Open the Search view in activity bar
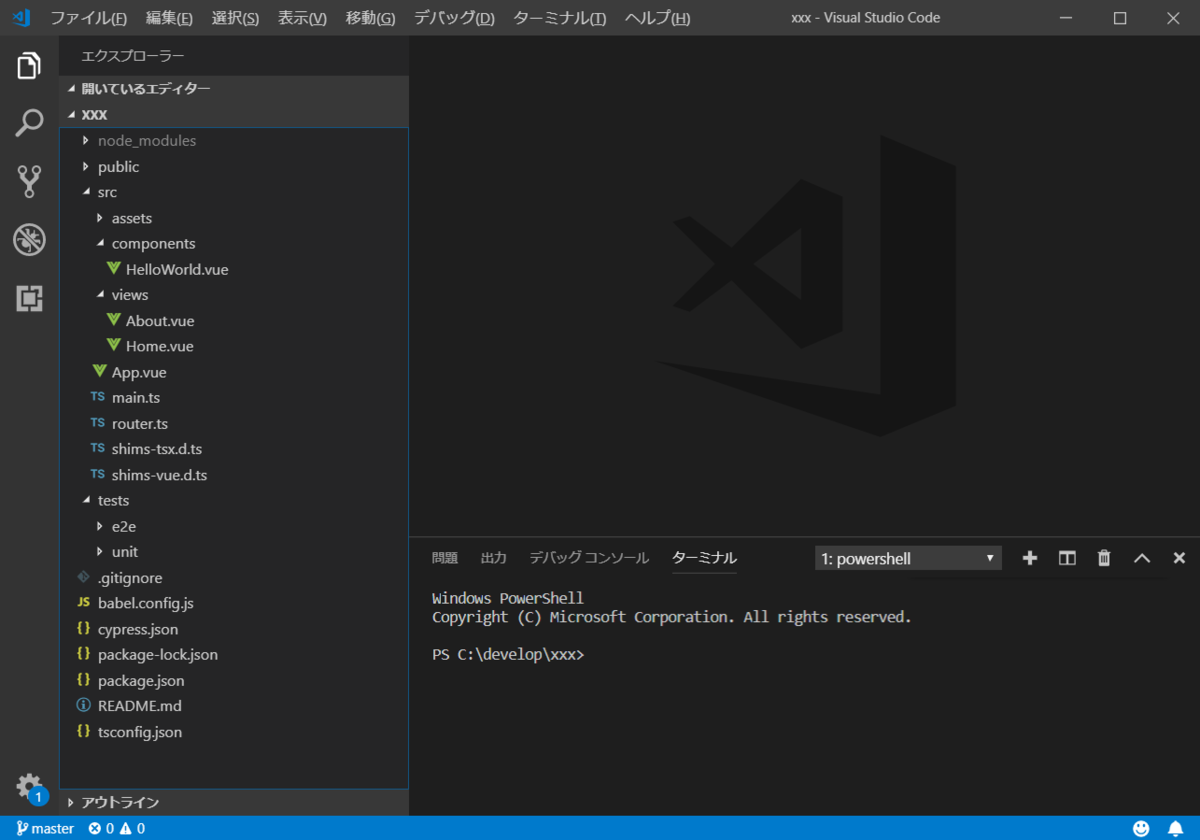 29,124
